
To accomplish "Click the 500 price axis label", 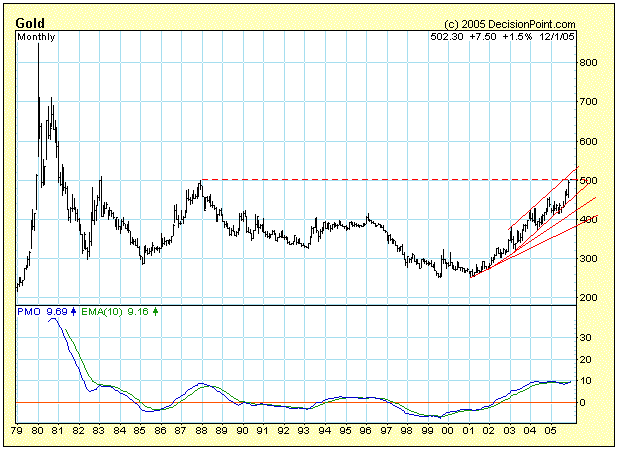I will (x=592, y=180).
